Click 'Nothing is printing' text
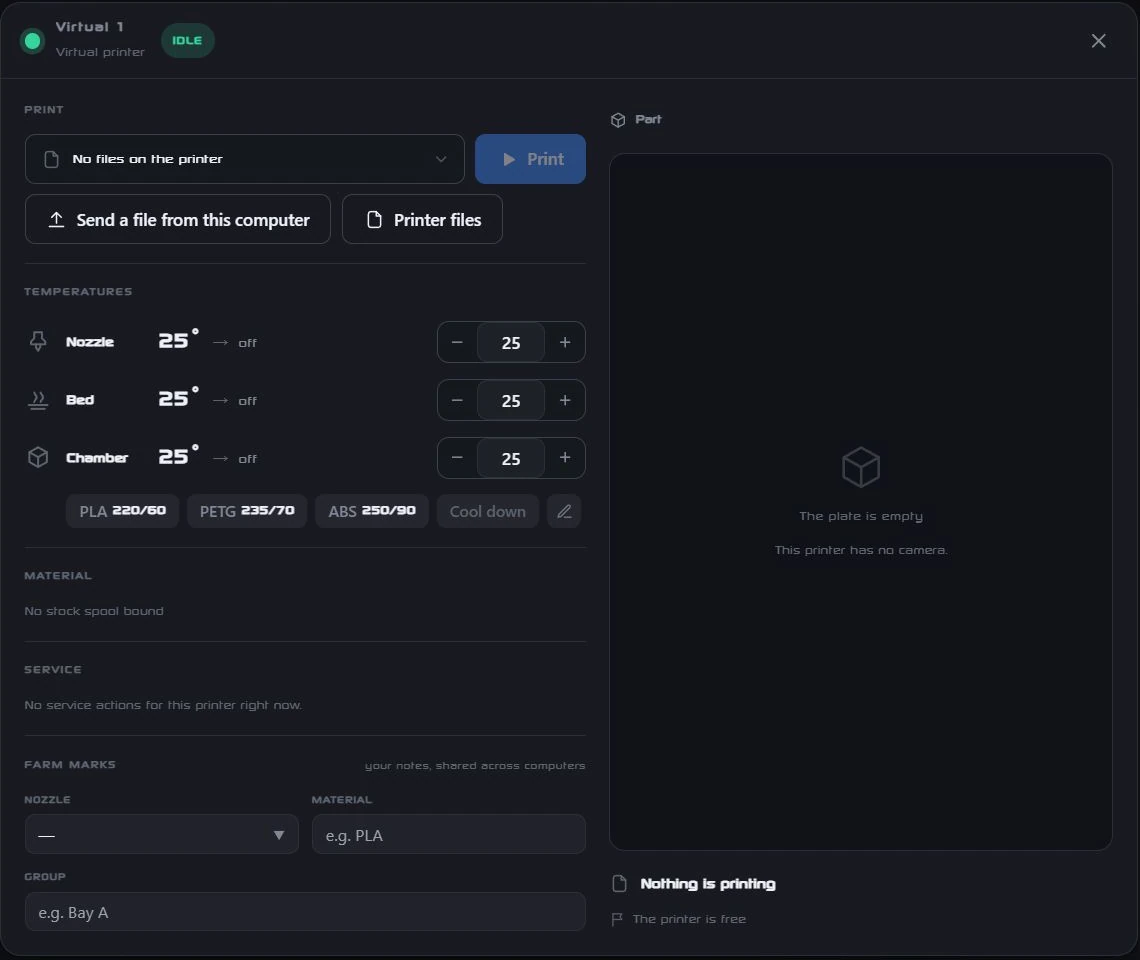The height and width of the screenshot is (960, 1140). click(x=707, y=884)
